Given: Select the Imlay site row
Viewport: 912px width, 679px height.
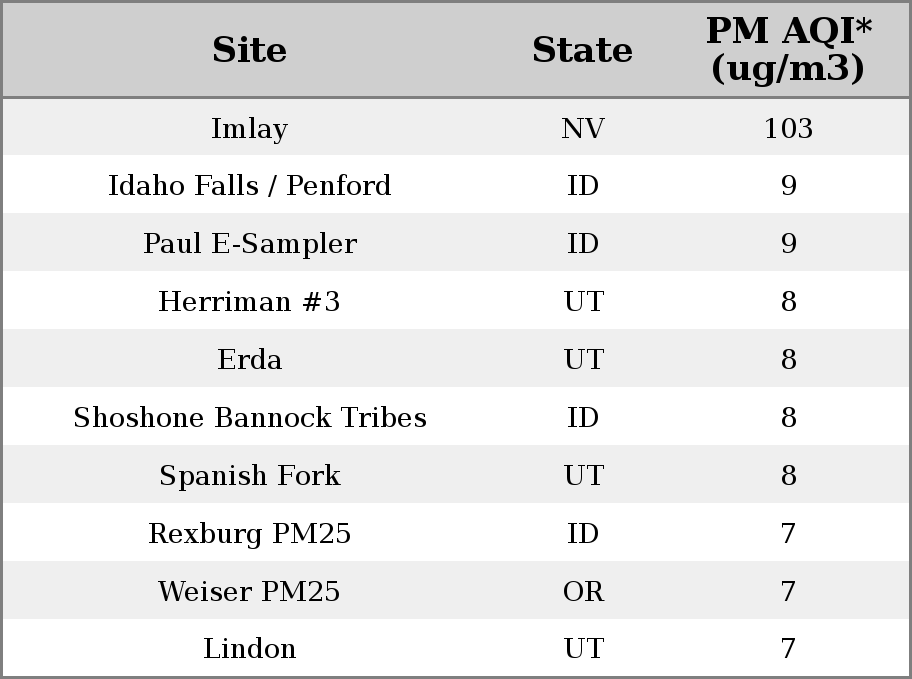Looking at the screenshot, I should (x=456, y=127).
